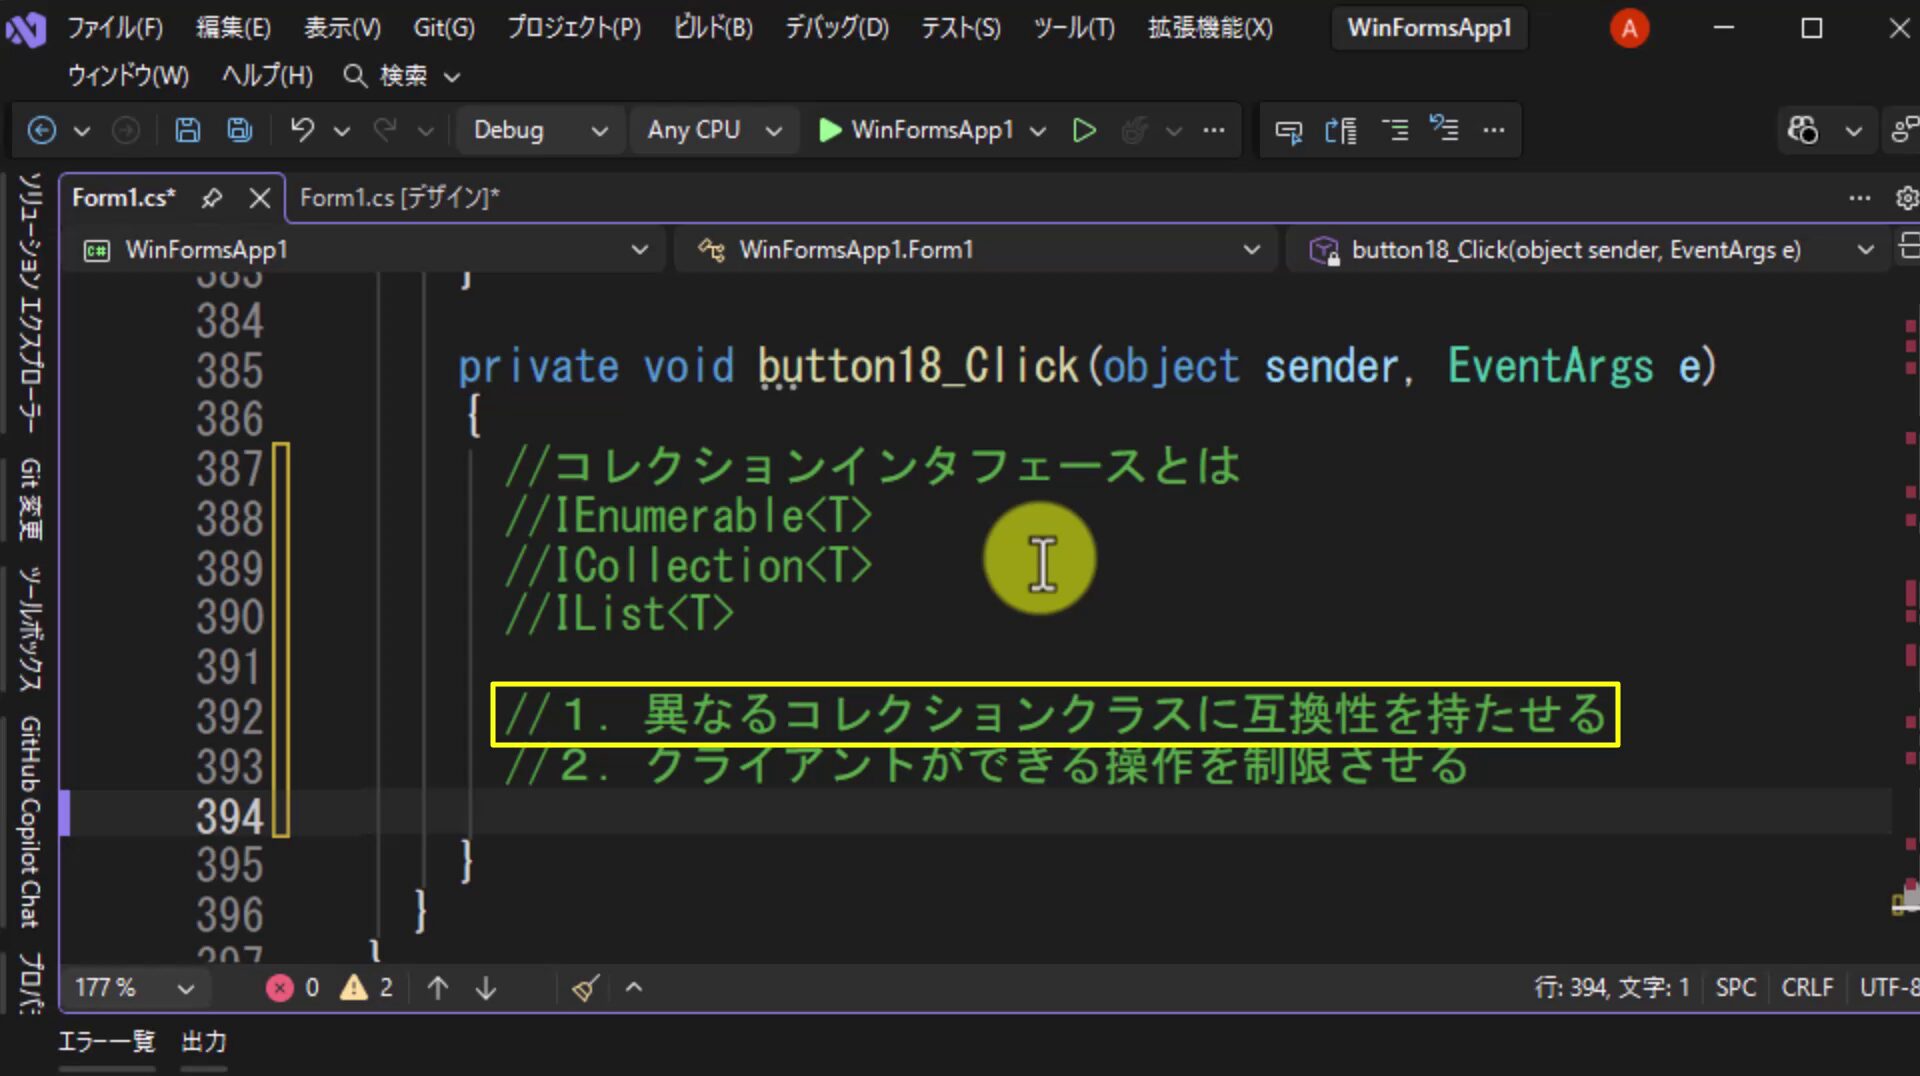Expand the navigate backward history dropdown
Screen dimensions: 1920x1076
pyautogui.click(x=82, y=131)
